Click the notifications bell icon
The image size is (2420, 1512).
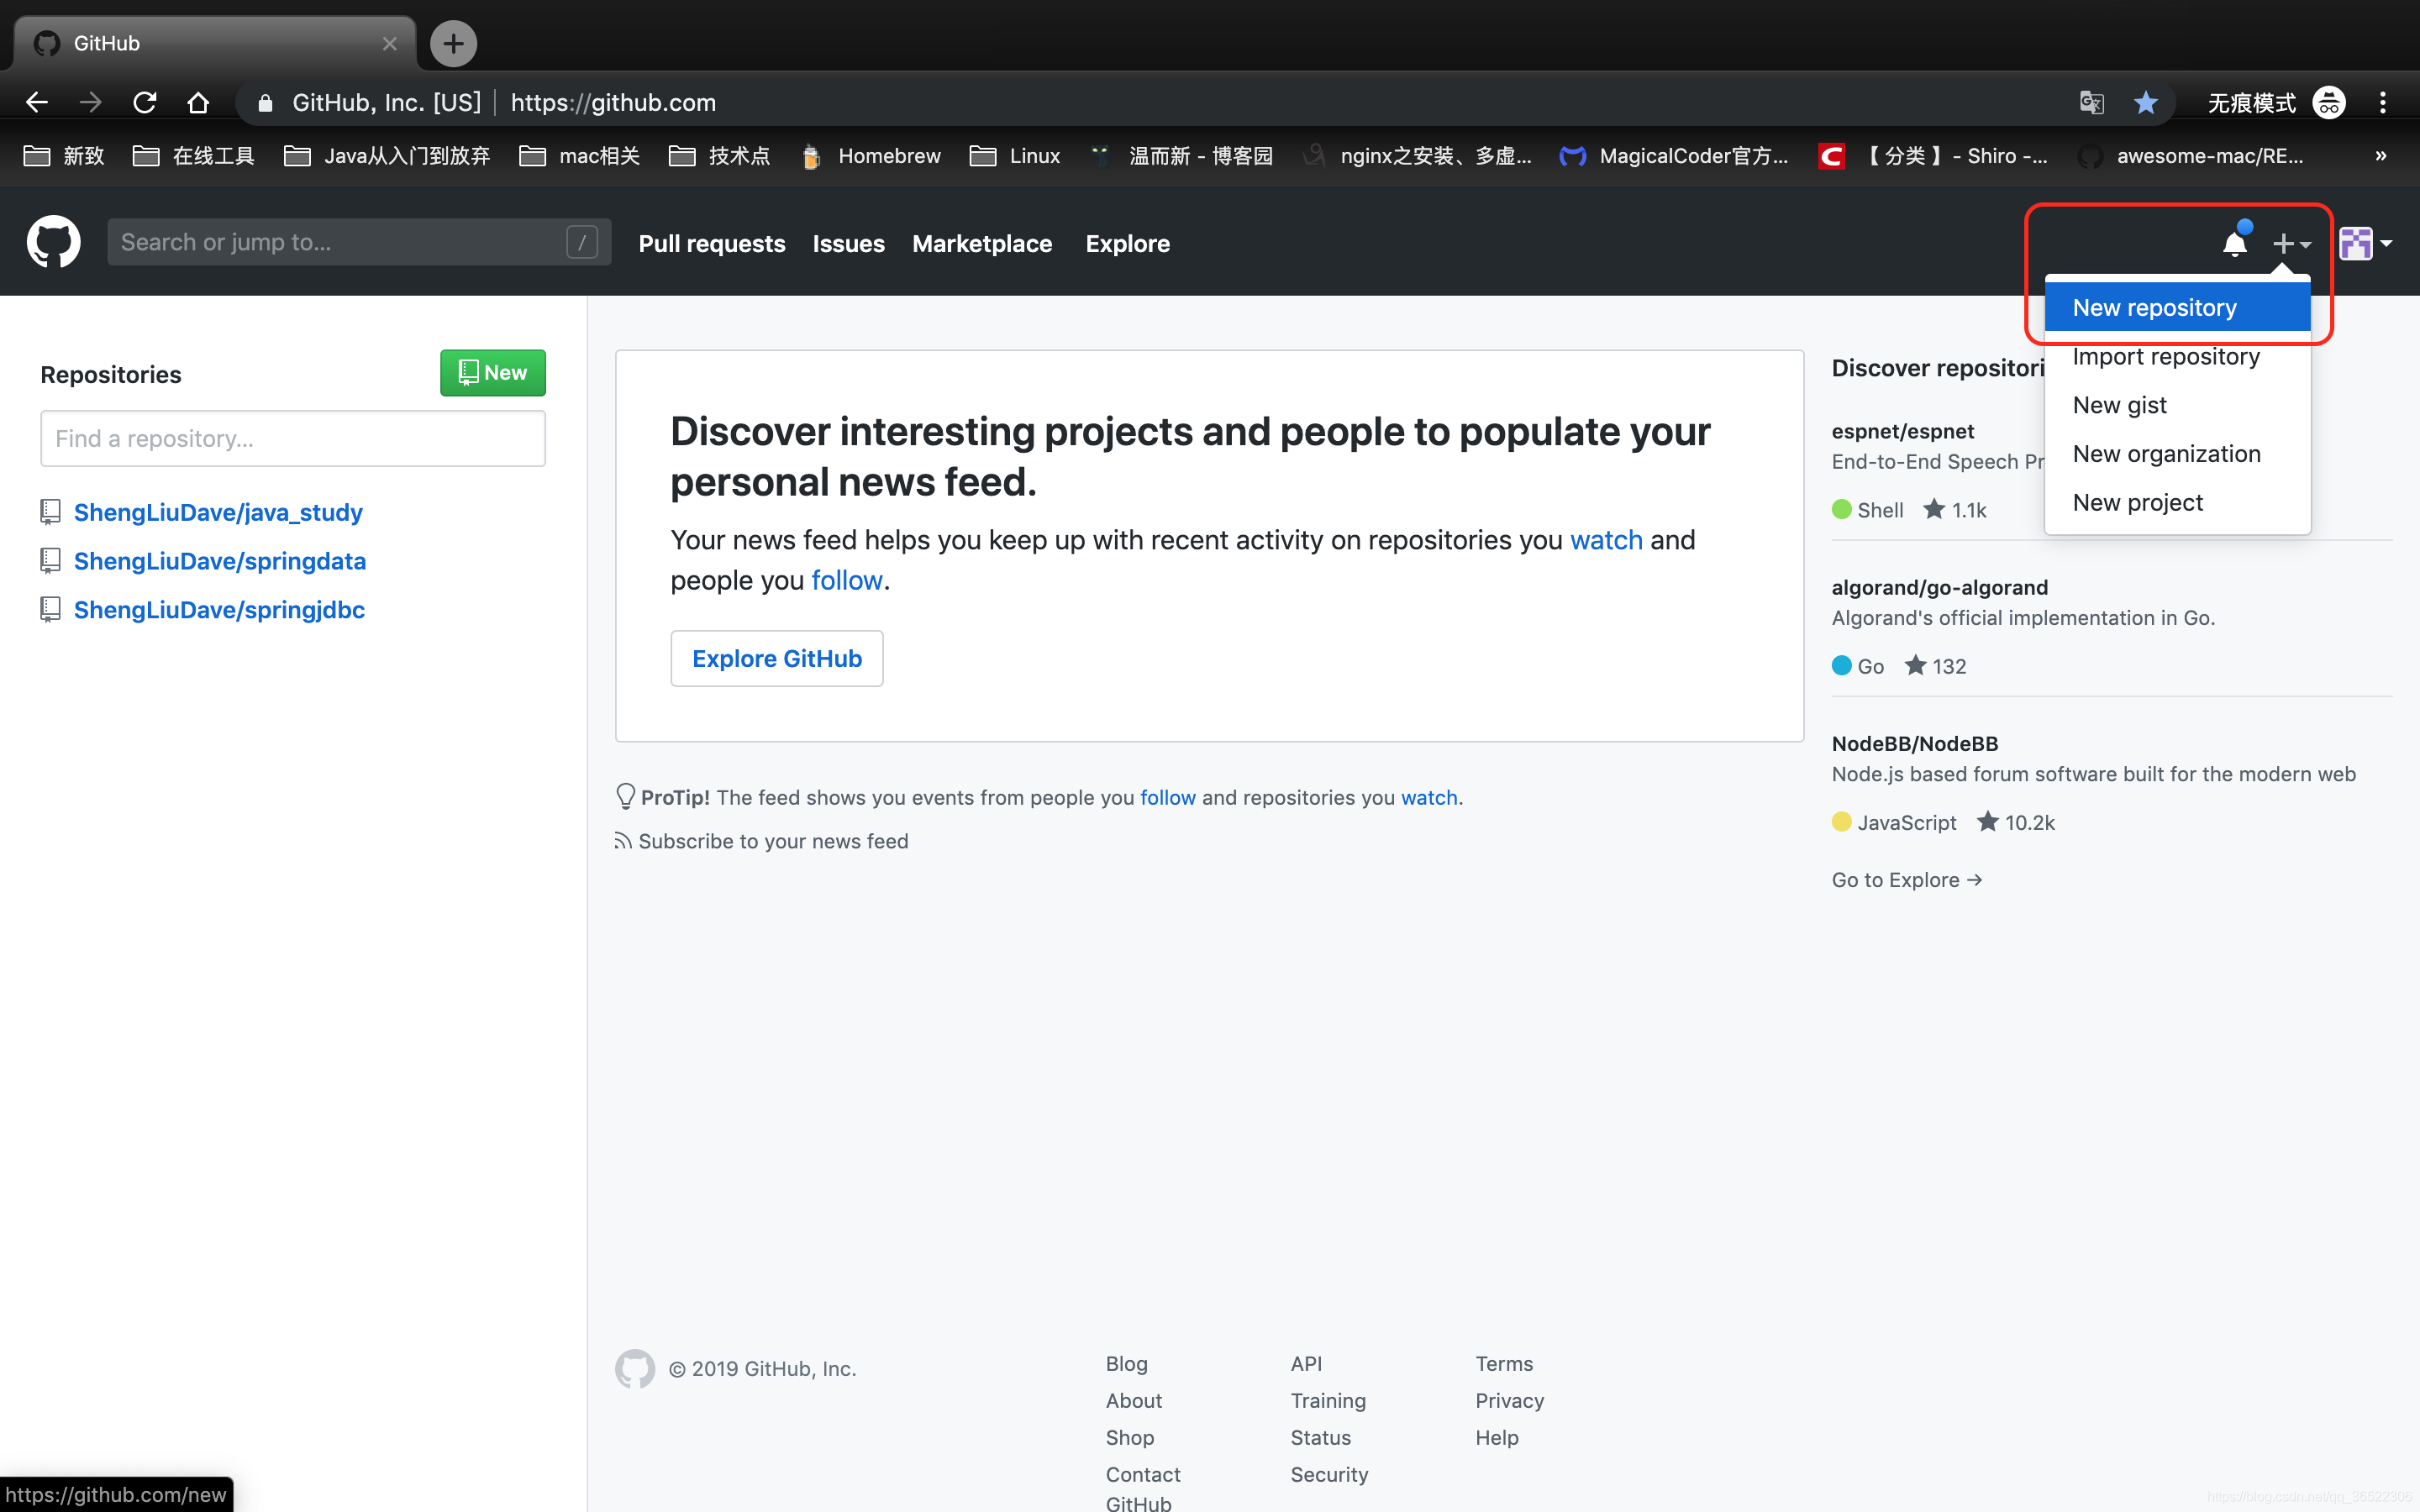click(x=2233, y=244)
